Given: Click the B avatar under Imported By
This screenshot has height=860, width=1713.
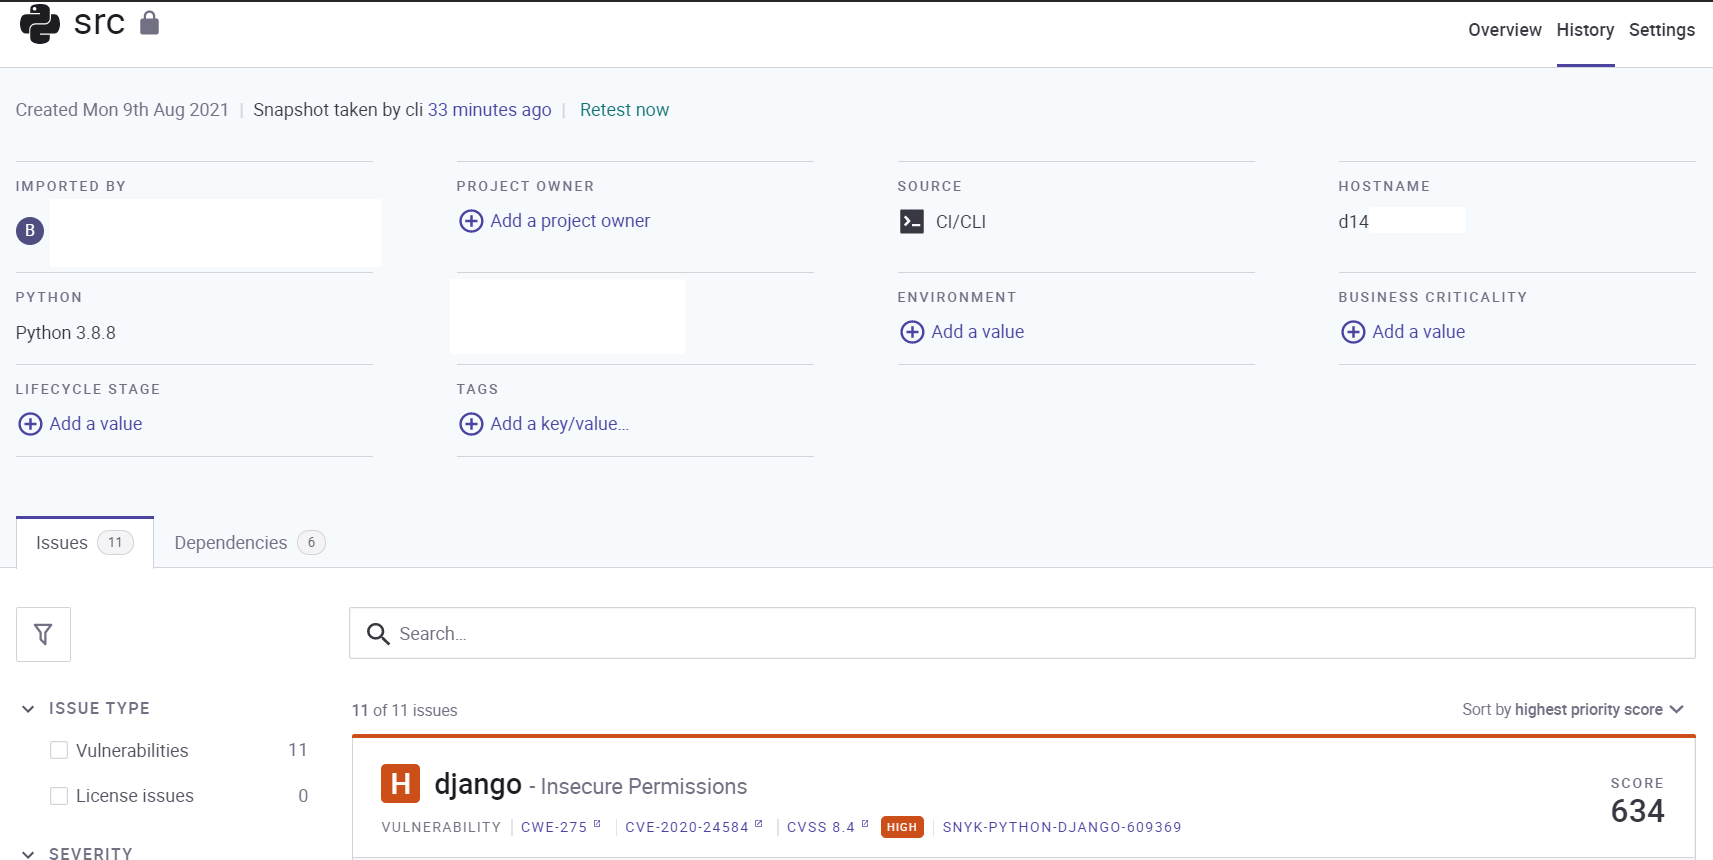Looking at the screenshot, I should point(30,231).
